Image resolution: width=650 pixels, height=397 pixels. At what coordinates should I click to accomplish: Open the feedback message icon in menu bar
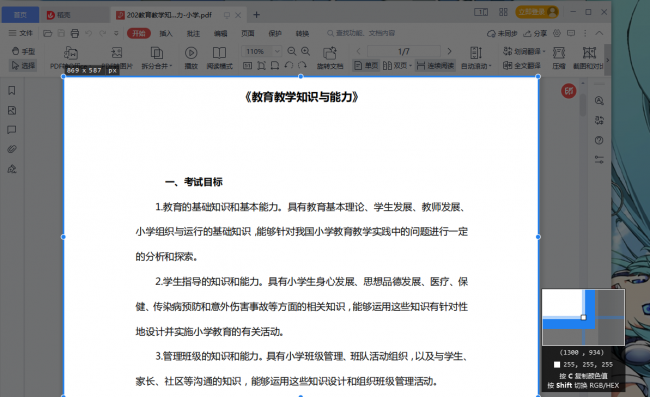click(571, 33)
